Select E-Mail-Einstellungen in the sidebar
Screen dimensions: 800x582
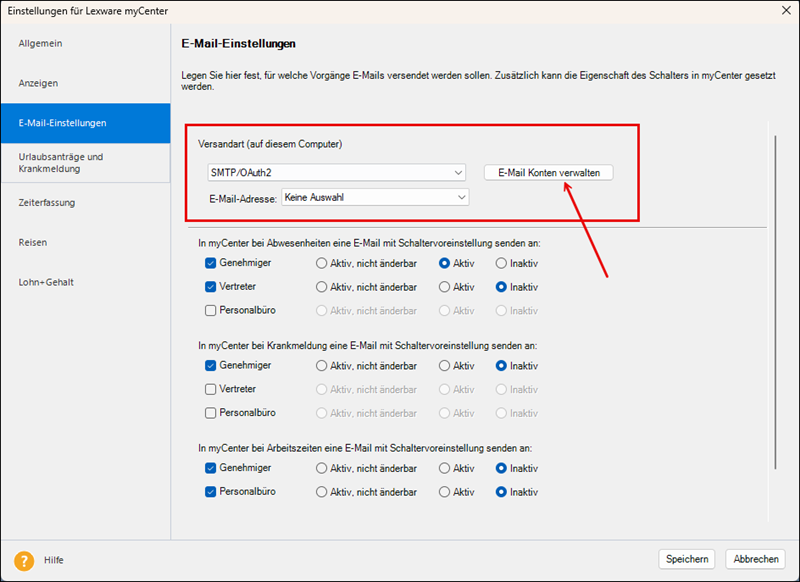tap(86, 123)
